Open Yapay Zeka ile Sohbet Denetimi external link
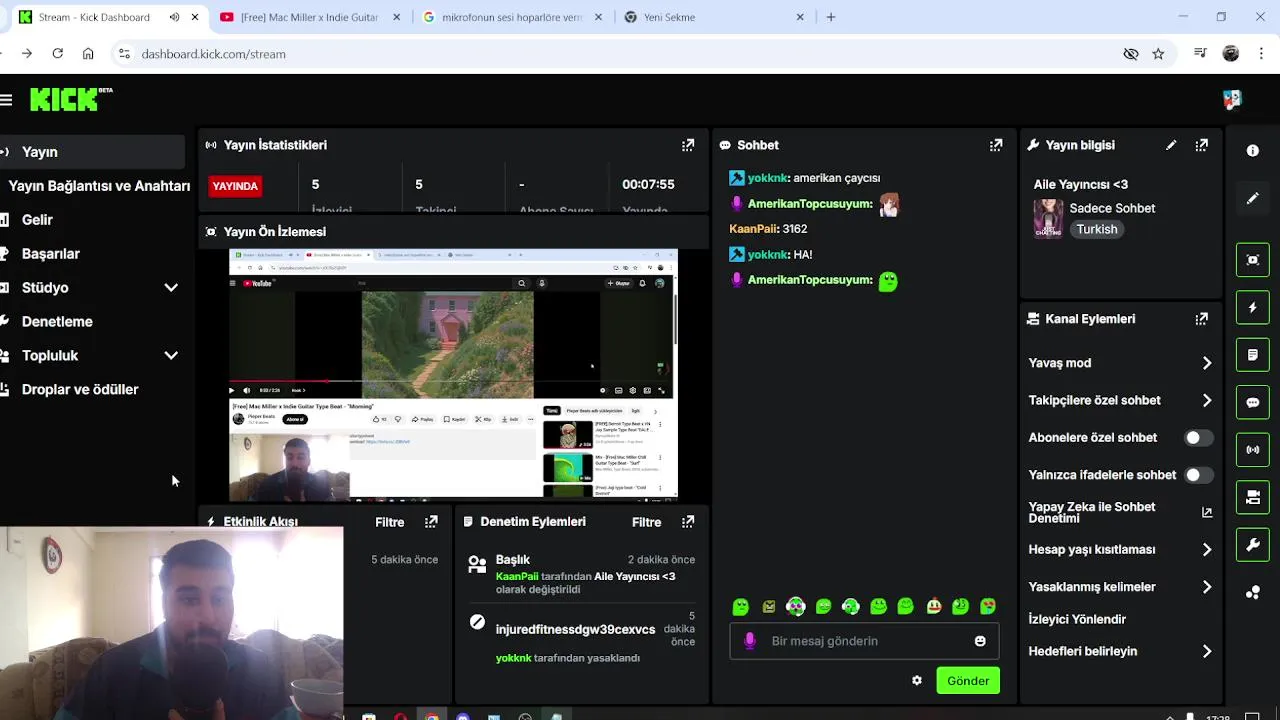The width and height of the screenshot is (1280, 720). coord(1207,512)
